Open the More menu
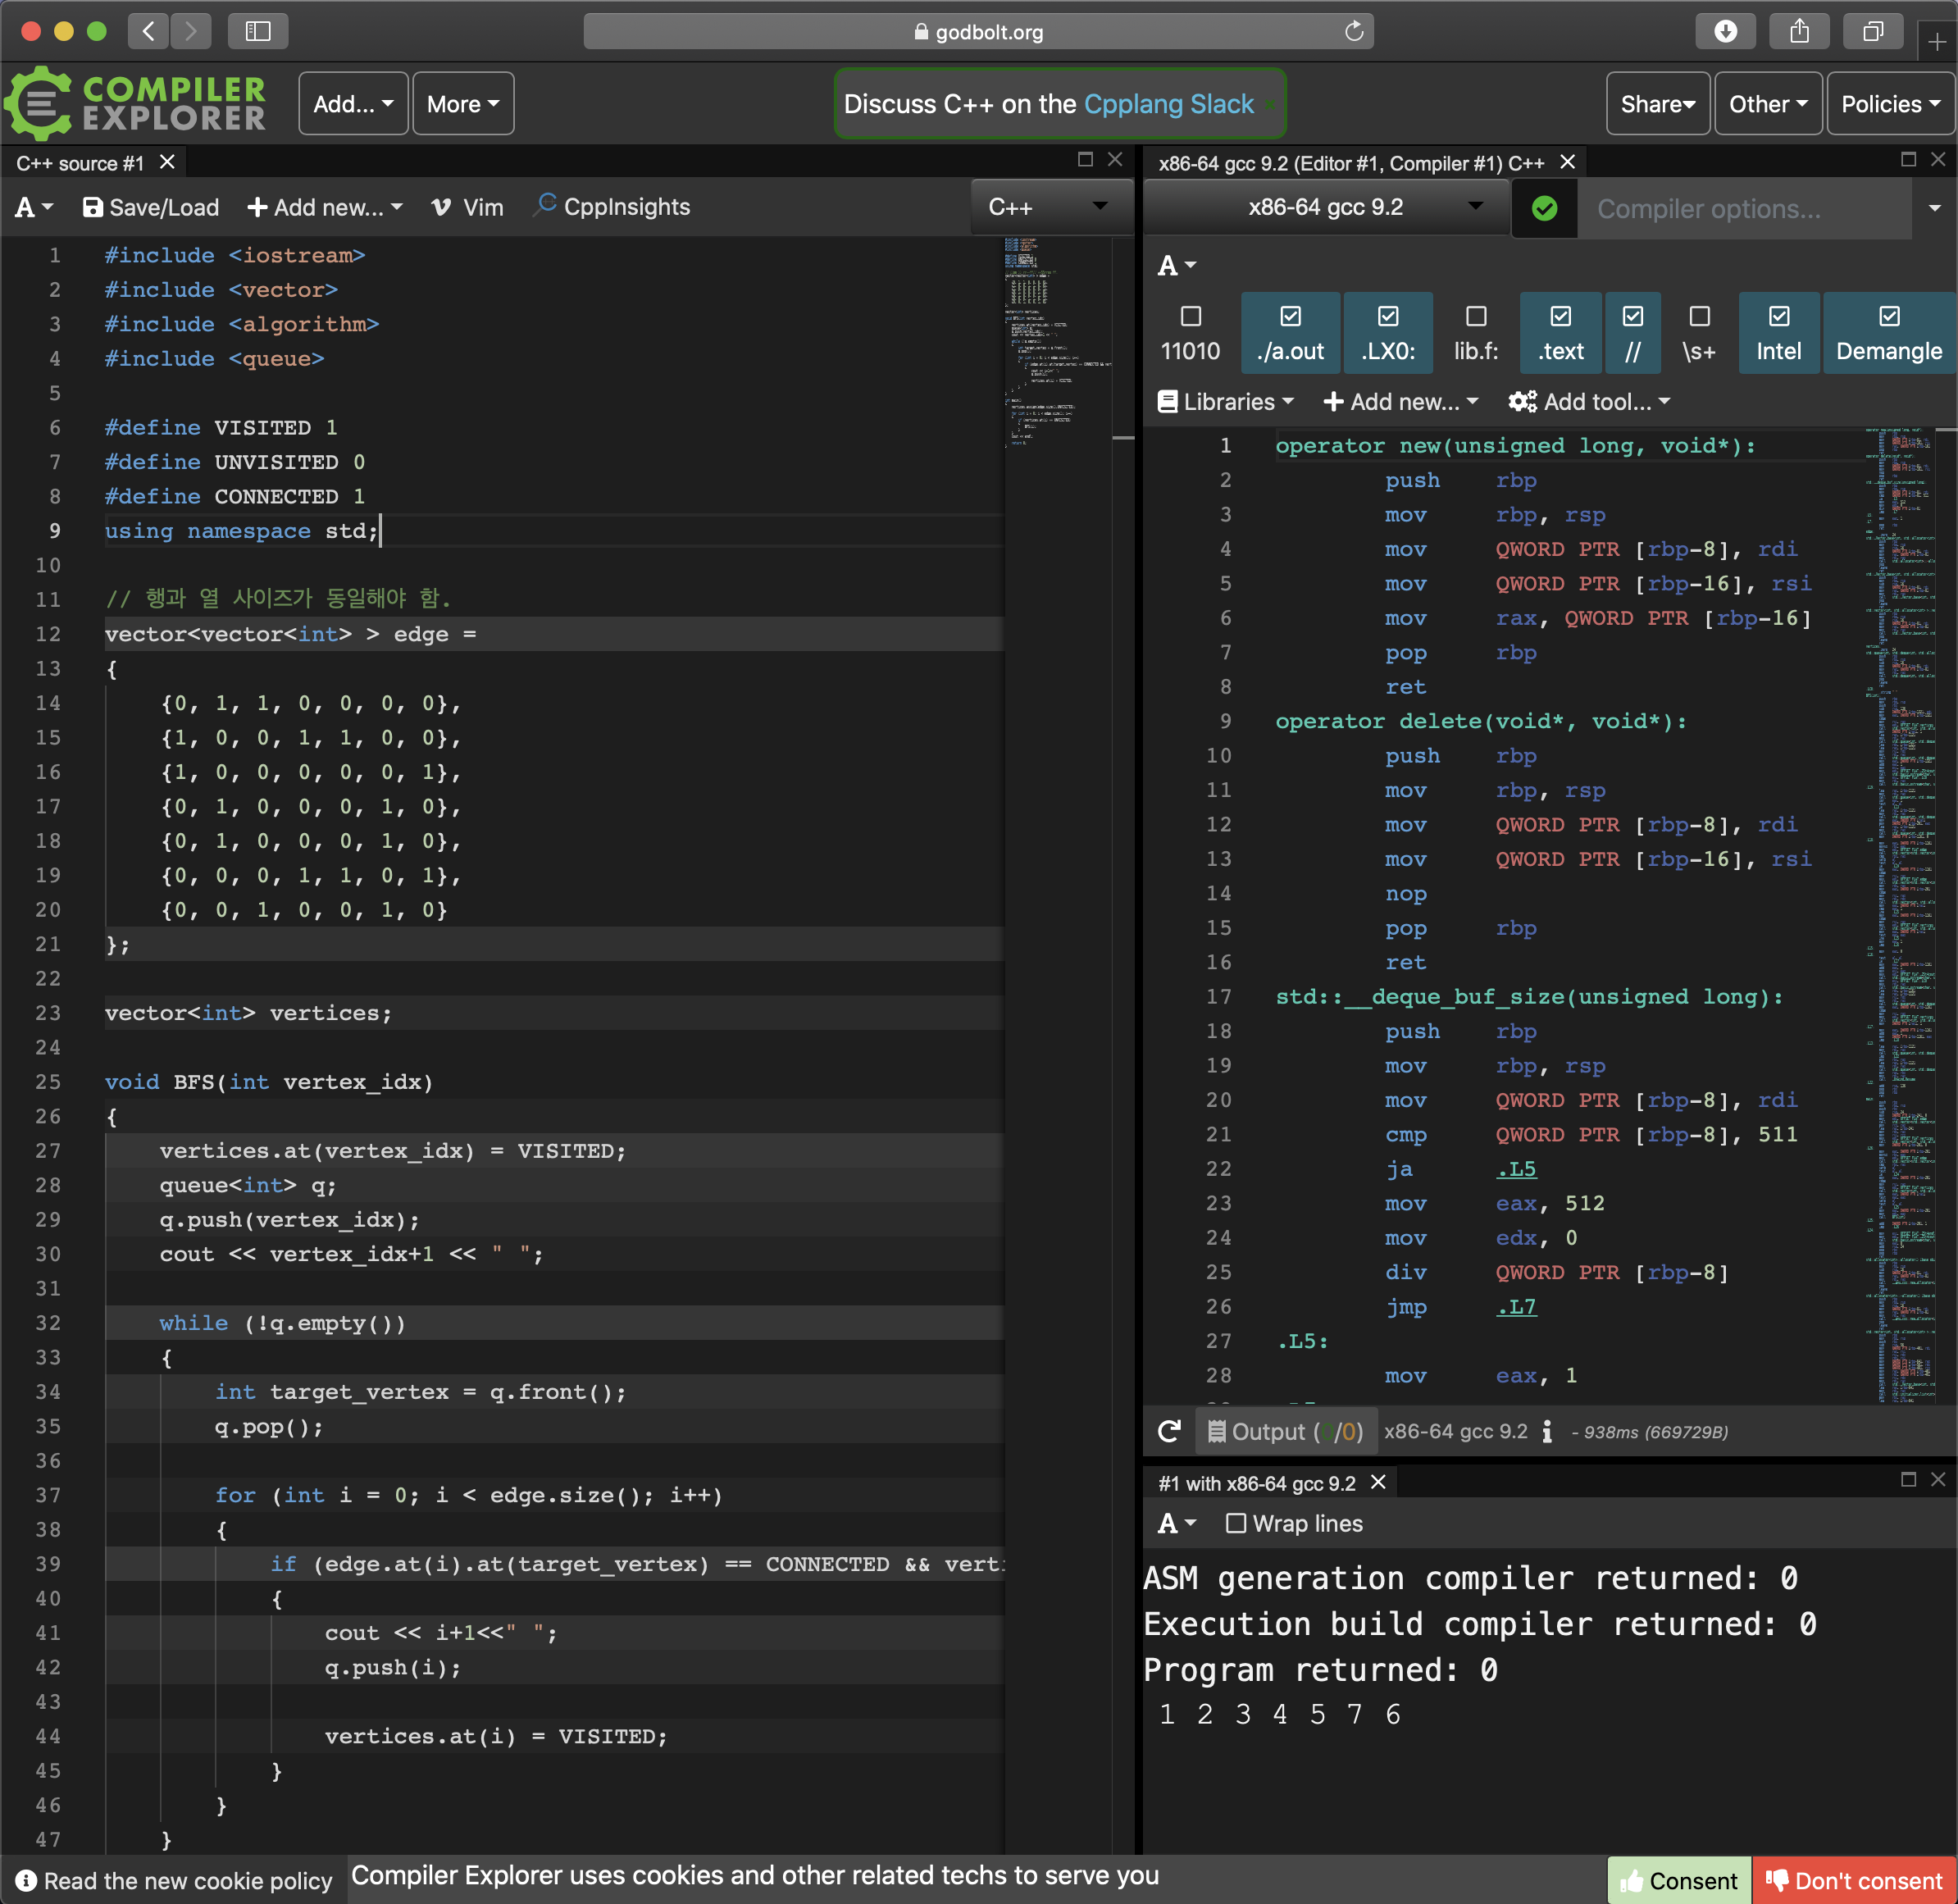1958x1904 pixels. 463,104
